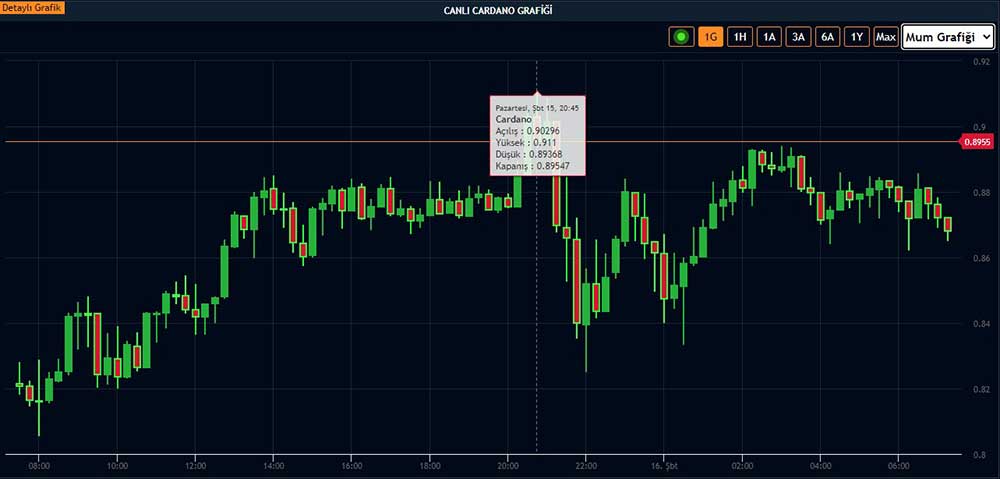The width and height of the screenshot is (1000, 479).
Task: Click the 0.84 price axis label
Action: click(x=983, y=323)
